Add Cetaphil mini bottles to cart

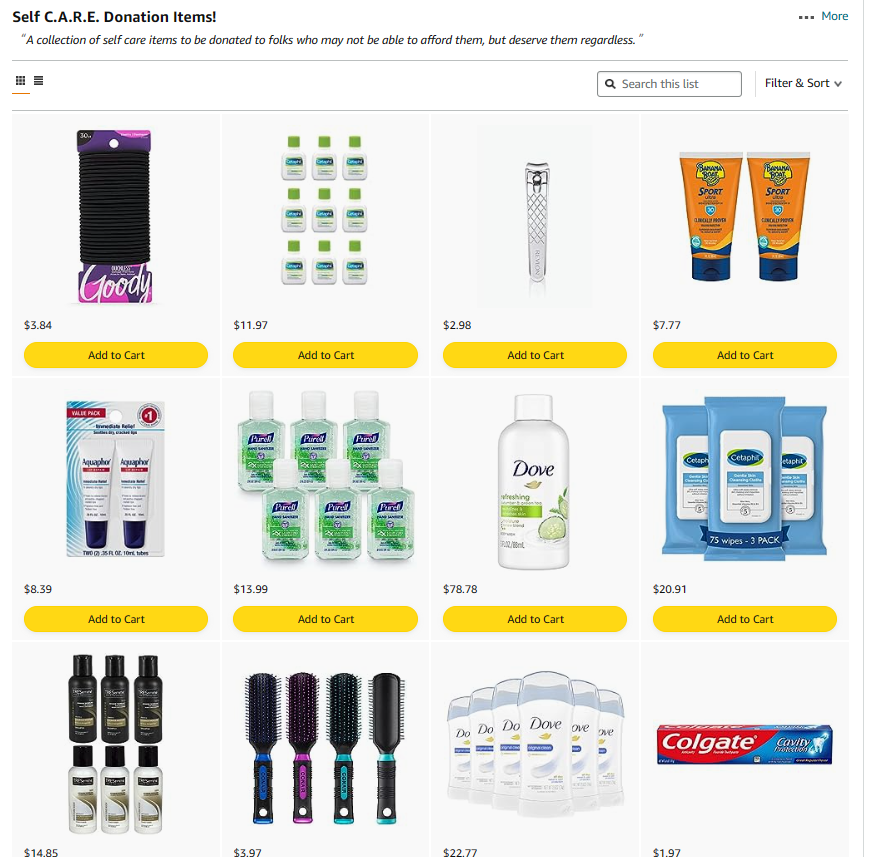[325, 355]
